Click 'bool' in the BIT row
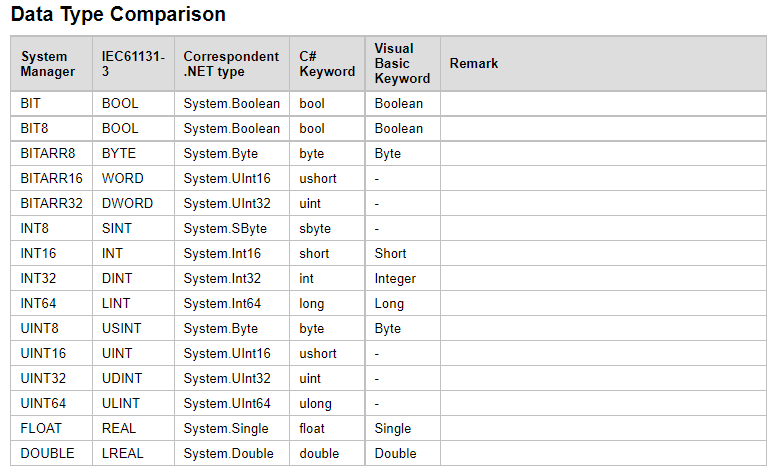772x473 pixels. [x=327, y=103]
